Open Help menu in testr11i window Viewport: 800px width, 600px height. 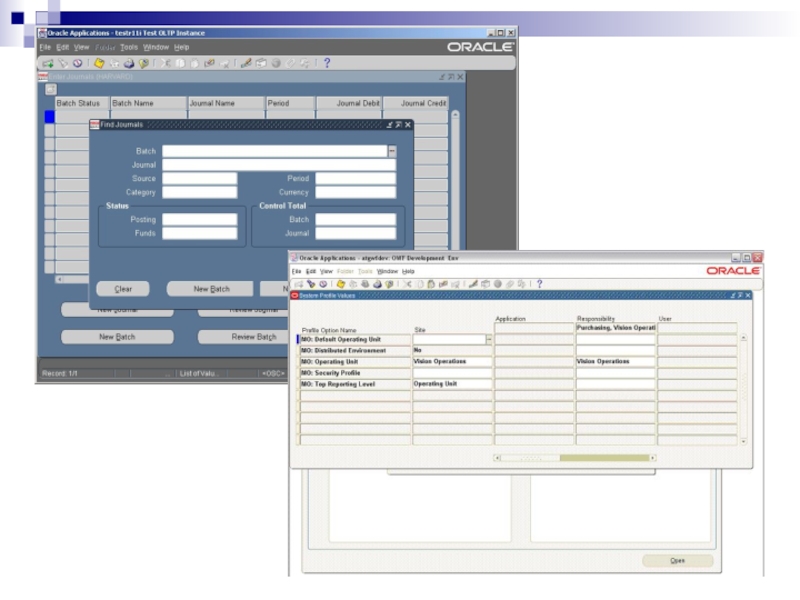(x=181, y=47)
